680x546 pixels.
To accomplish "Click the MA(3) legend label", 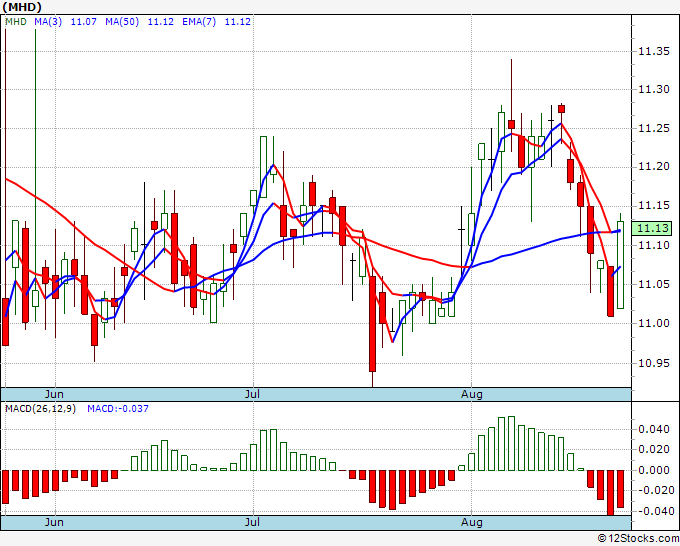I will 48,22.
